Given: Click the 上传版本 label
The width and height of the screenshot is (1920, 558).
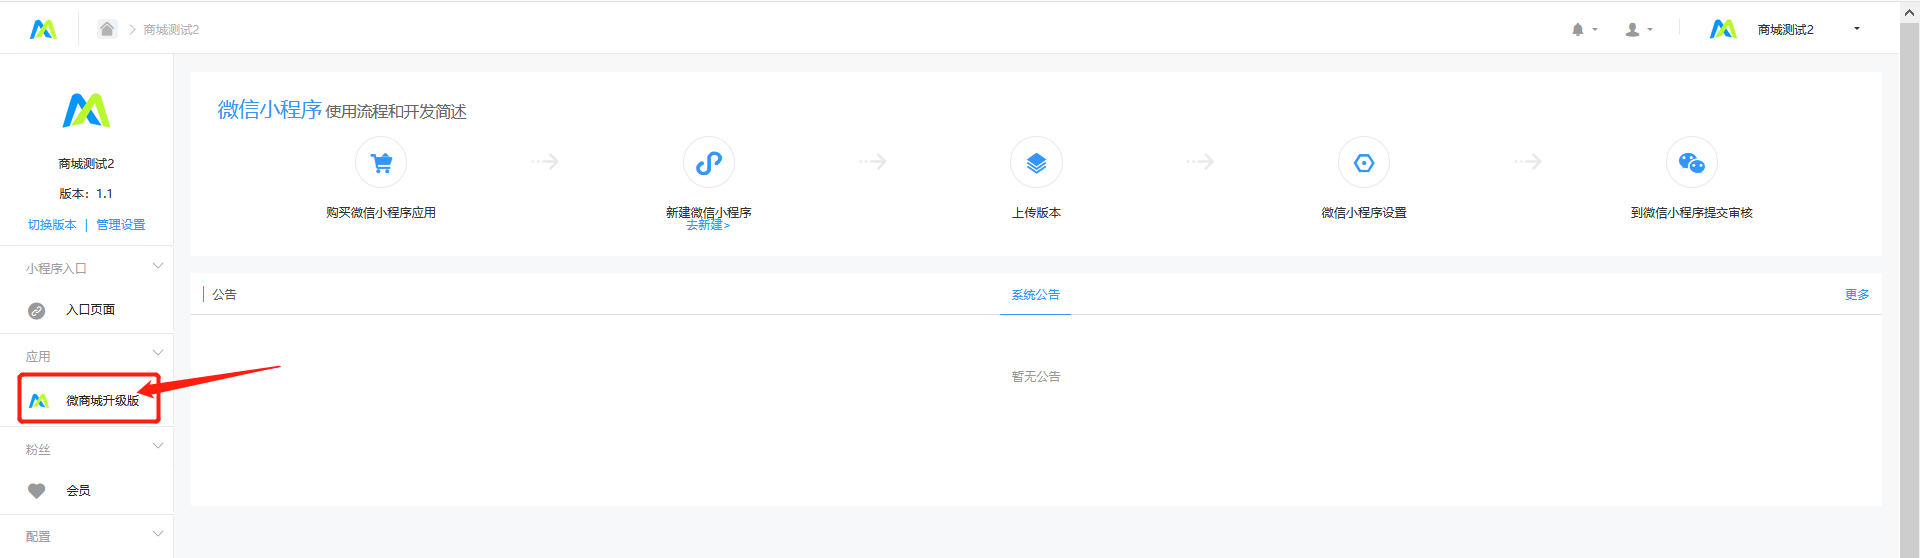Looking at the screenshot, I should (x=1036, y=213).
